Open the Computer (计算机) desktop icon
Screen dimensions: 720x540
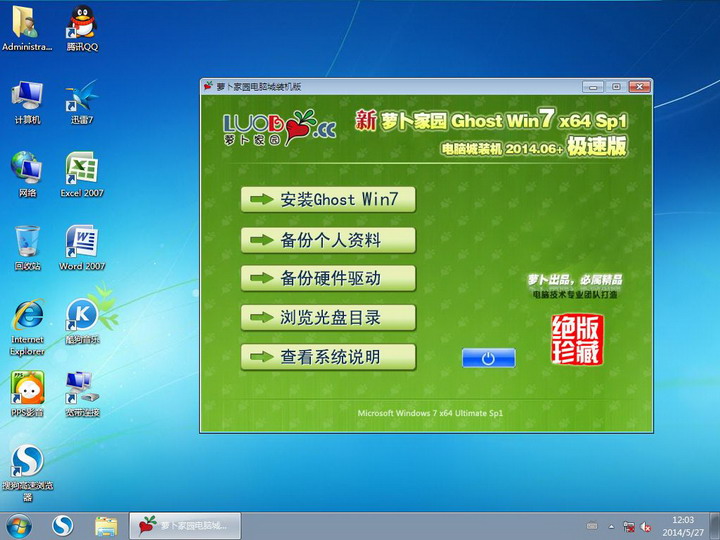27,97
